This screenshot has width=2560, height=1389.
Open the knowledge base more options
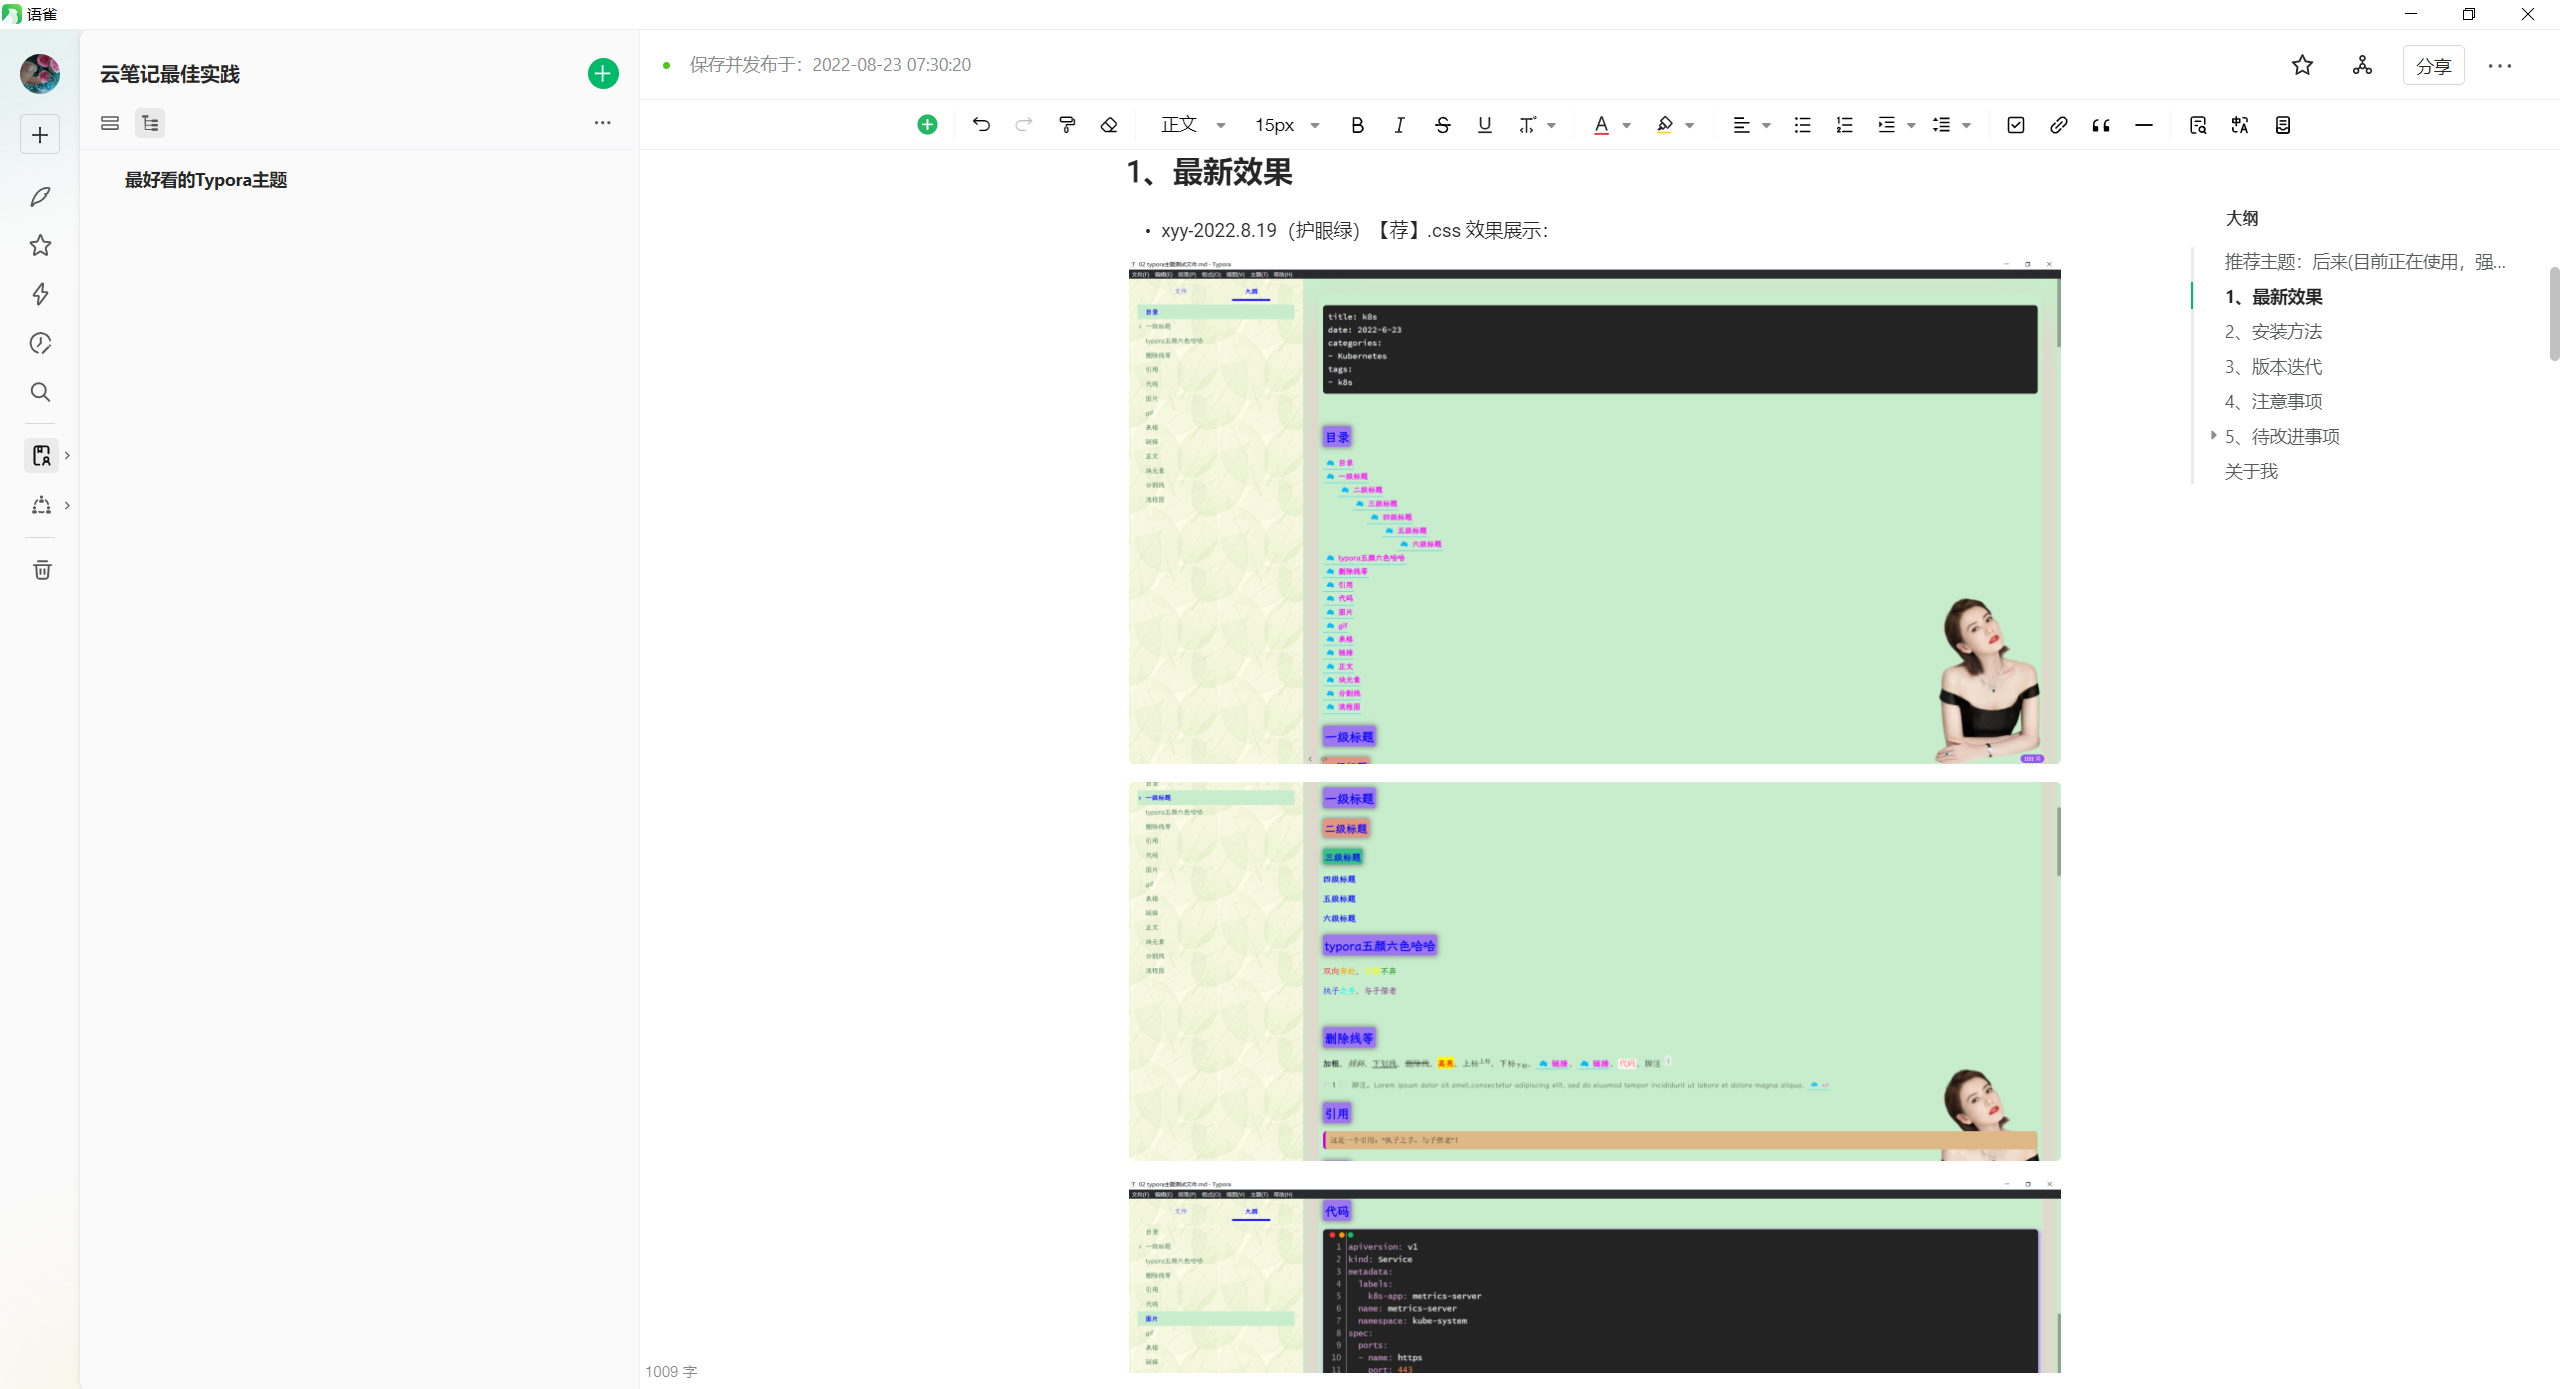coord(602,122)
